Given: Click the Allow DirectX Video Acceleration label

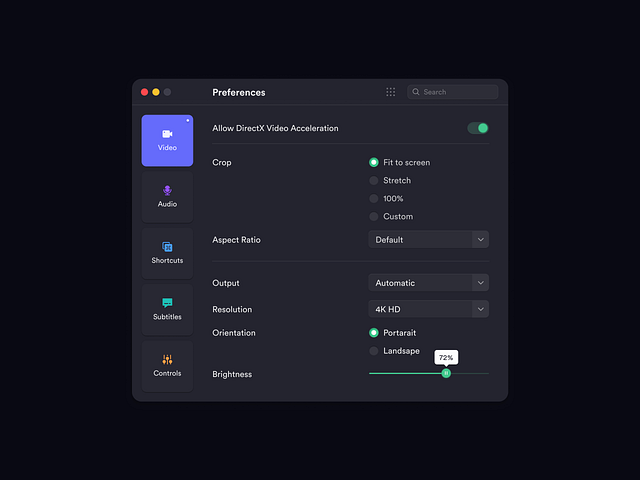Looking at the screenshot, I should point(276,128).
